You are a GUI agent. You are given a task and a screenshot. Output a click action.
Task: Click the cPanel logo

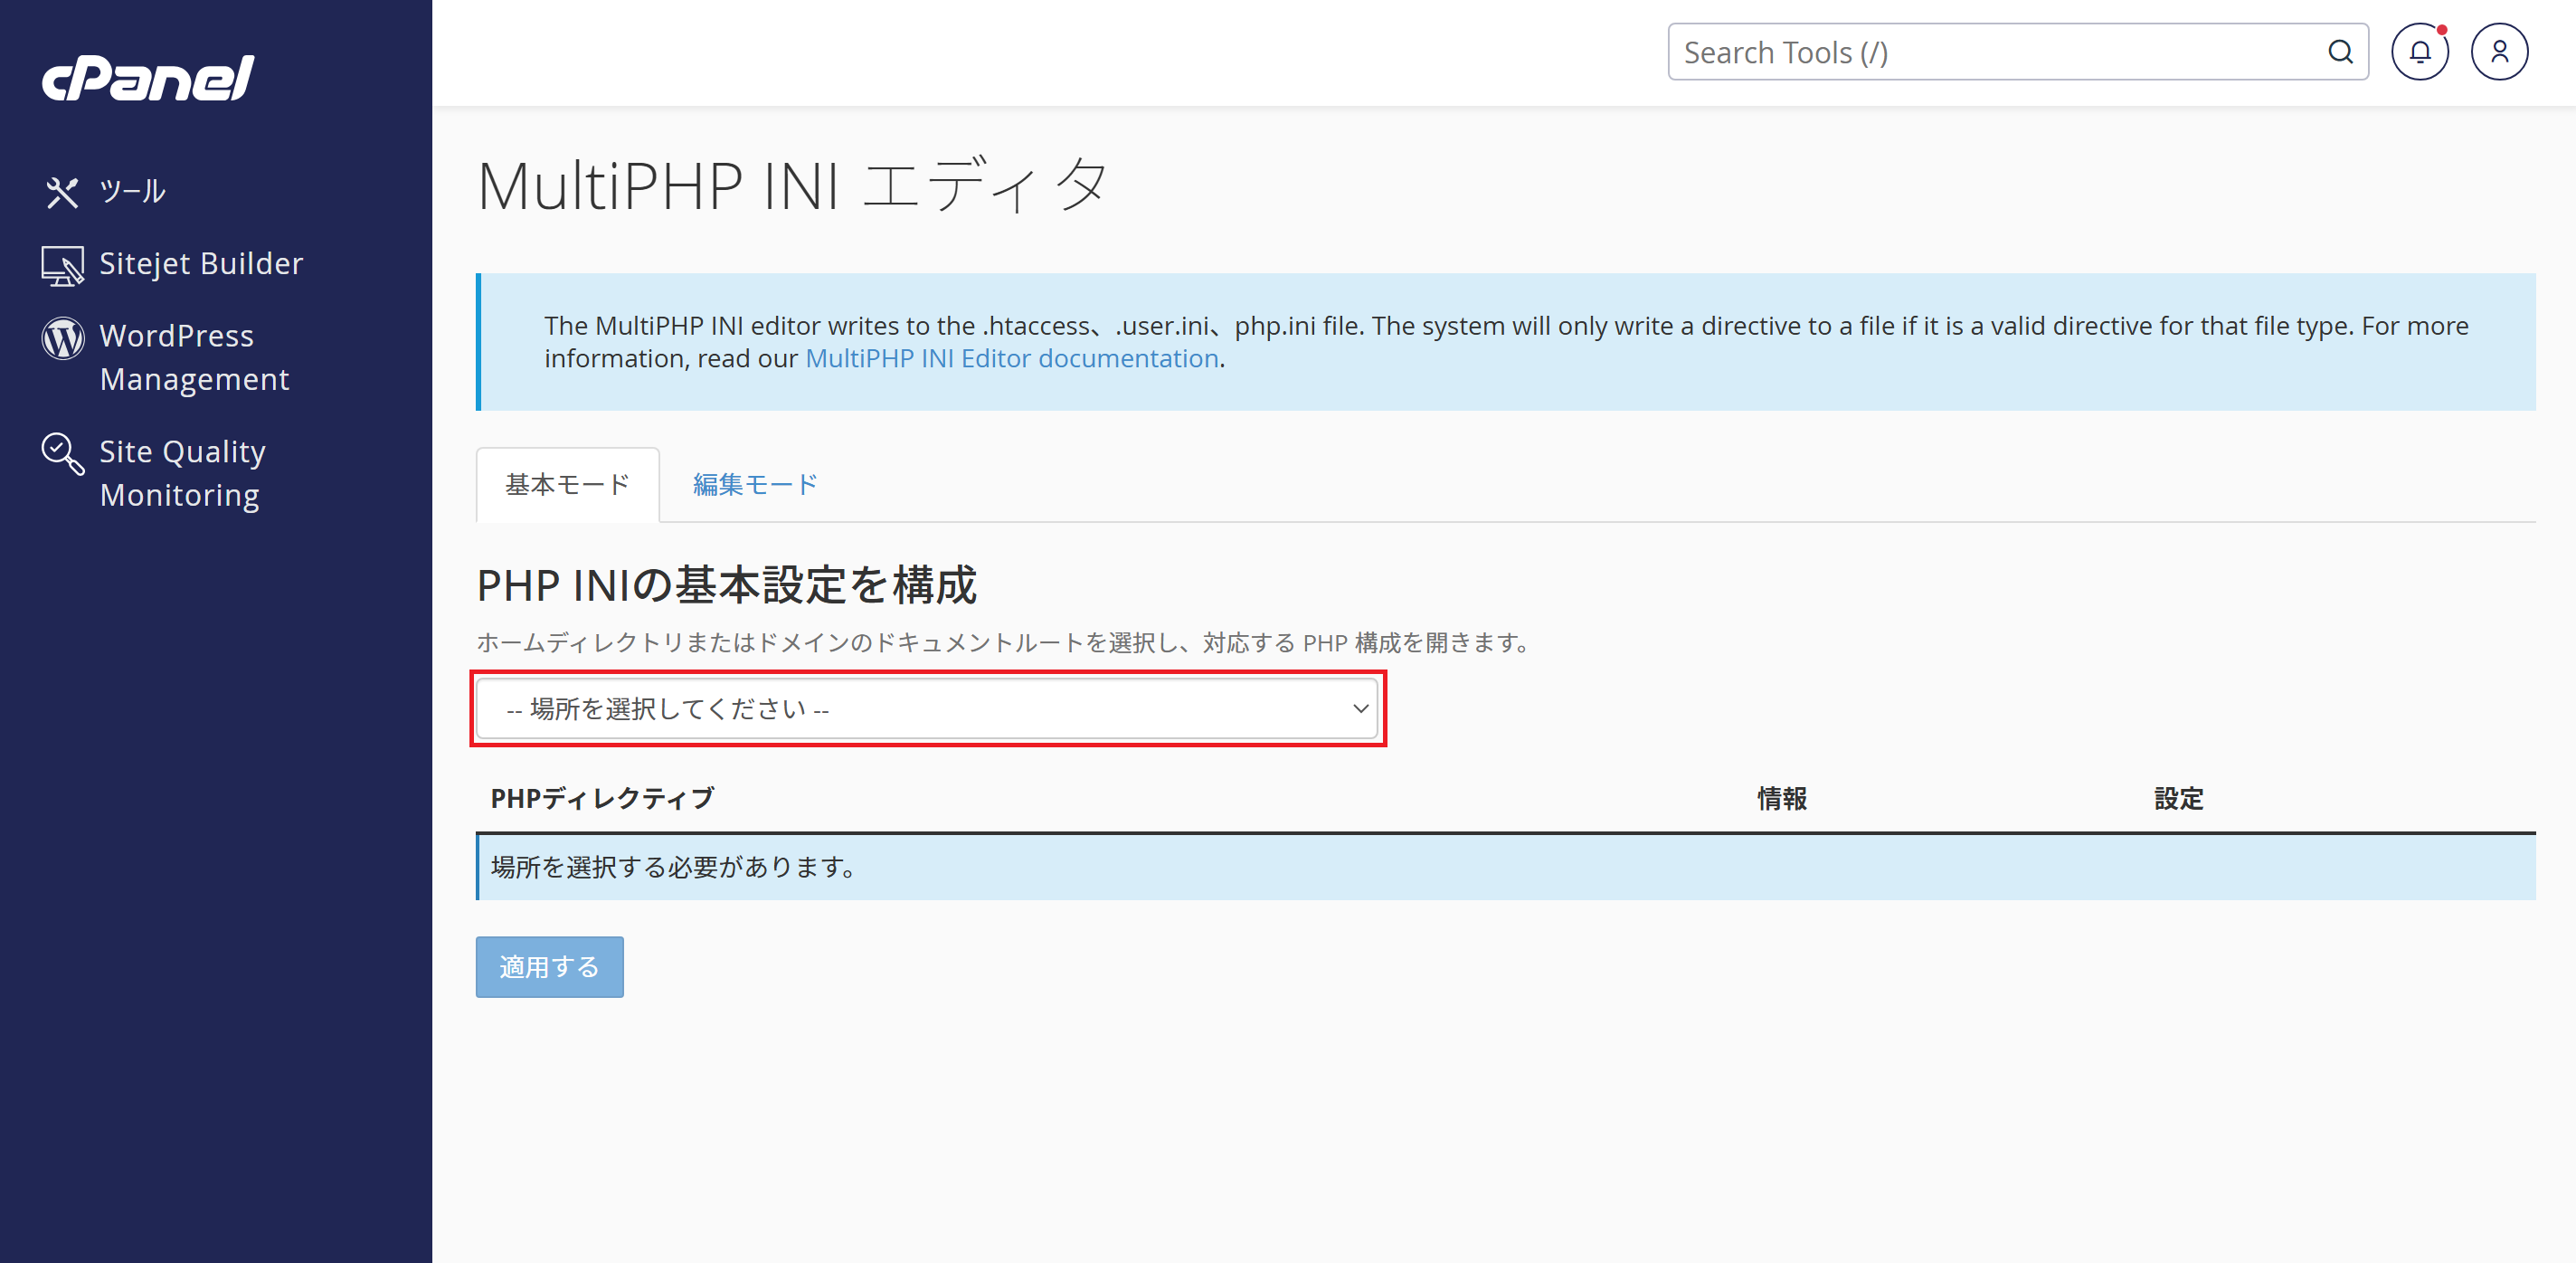pyautogui.click(x=148, y=78)
